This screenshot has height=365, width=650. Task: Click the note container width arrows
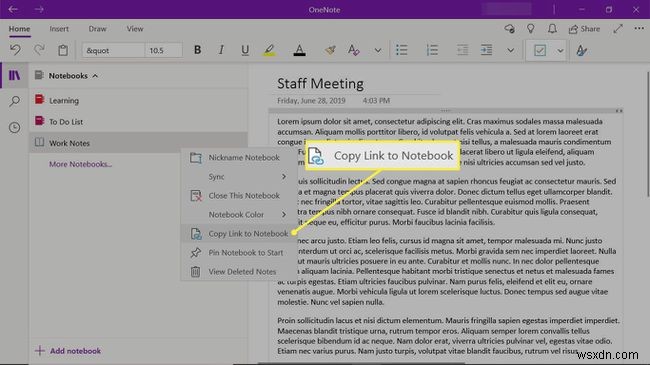[618, 111]
